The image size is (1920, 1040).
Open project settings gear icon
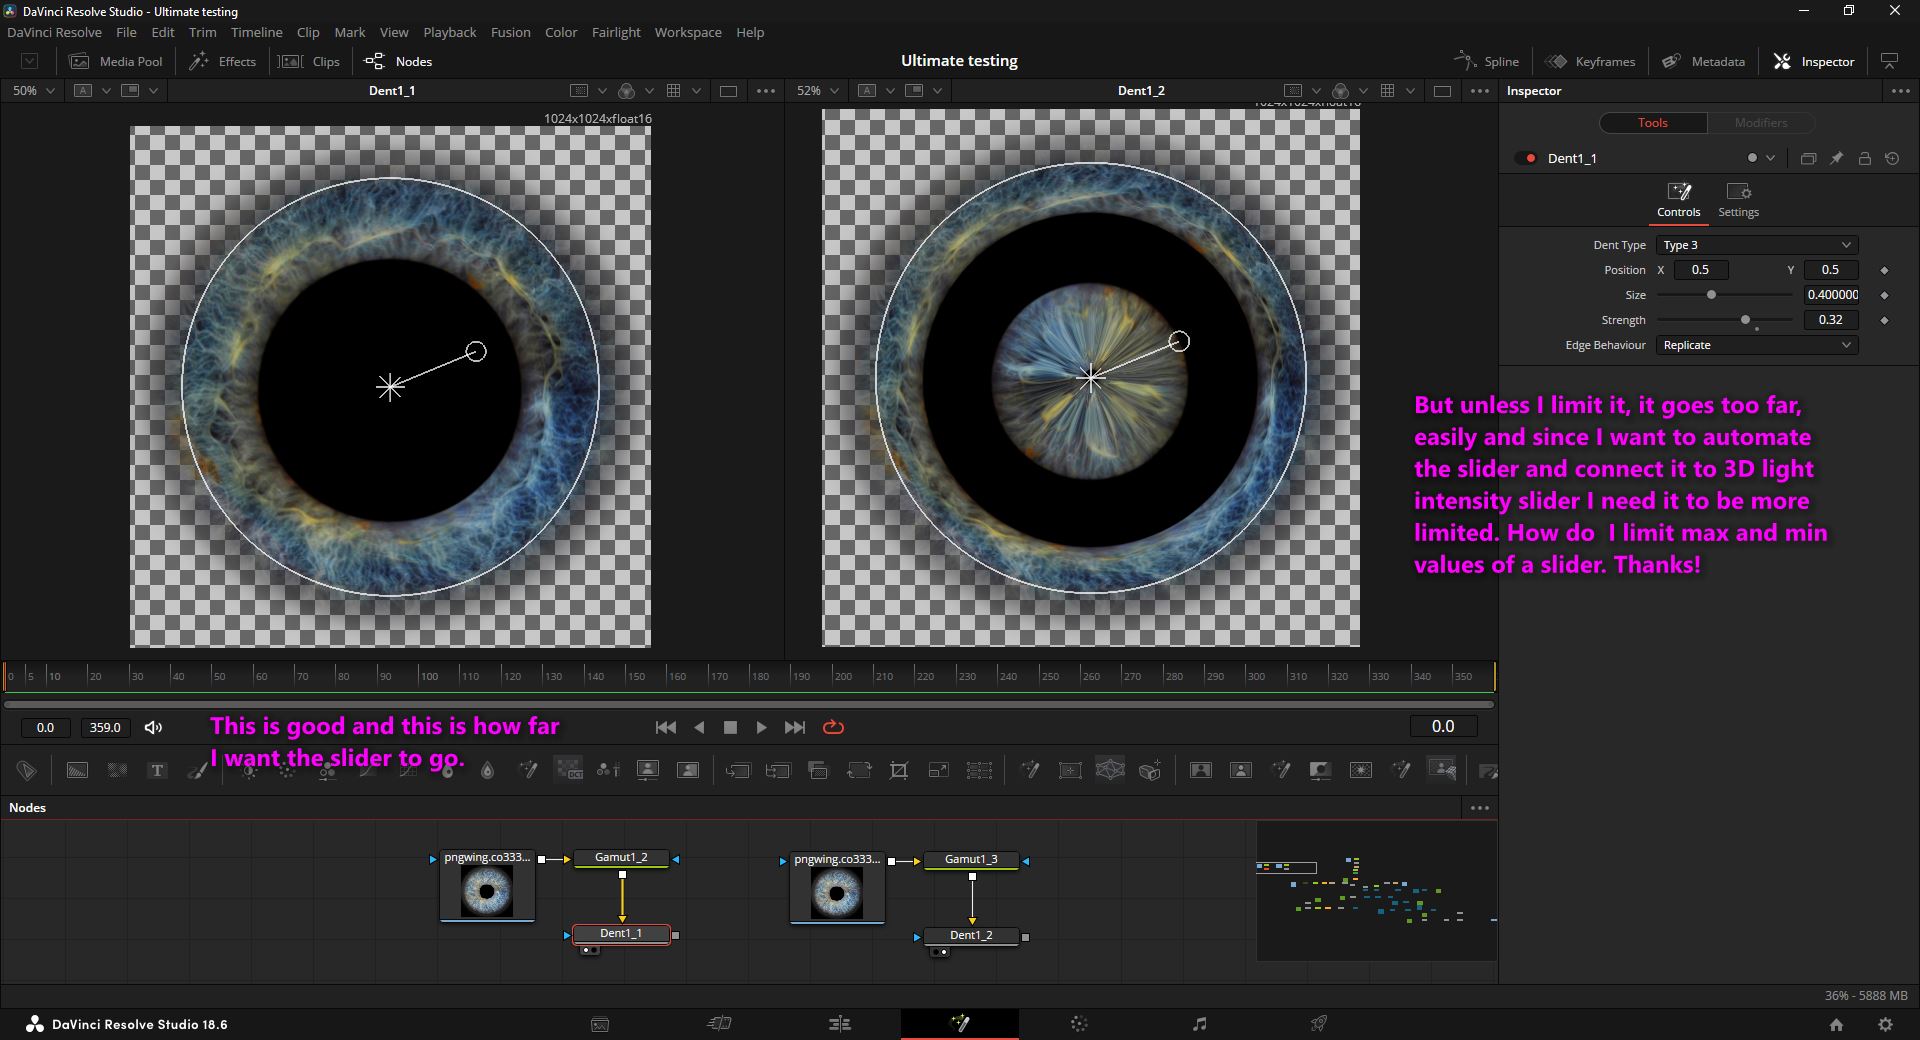click(1885, 1024)
